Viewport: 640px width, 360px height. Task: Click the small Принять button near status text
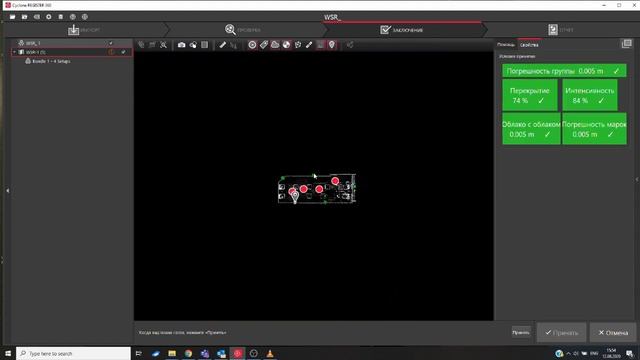(521, 332)
